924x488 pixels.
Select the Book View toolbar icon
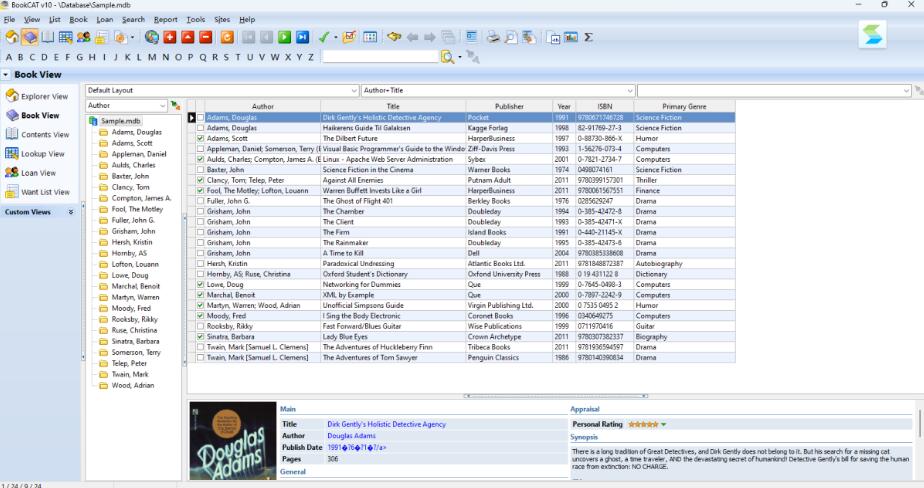click(30, 37)
